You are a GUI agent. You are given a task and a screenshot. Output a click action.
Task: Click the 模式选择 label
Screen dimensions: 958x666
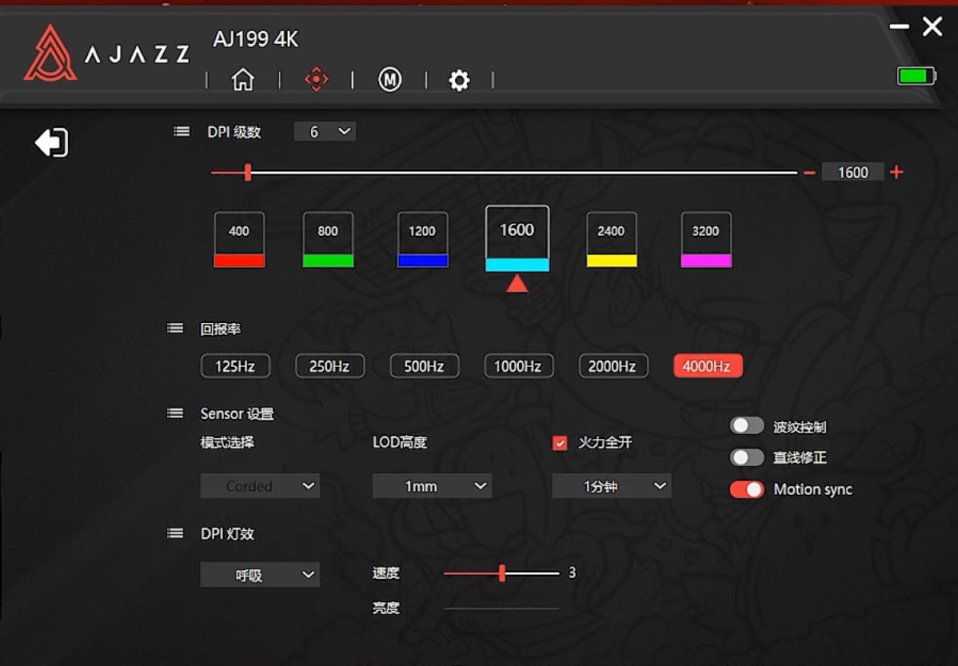227,442
